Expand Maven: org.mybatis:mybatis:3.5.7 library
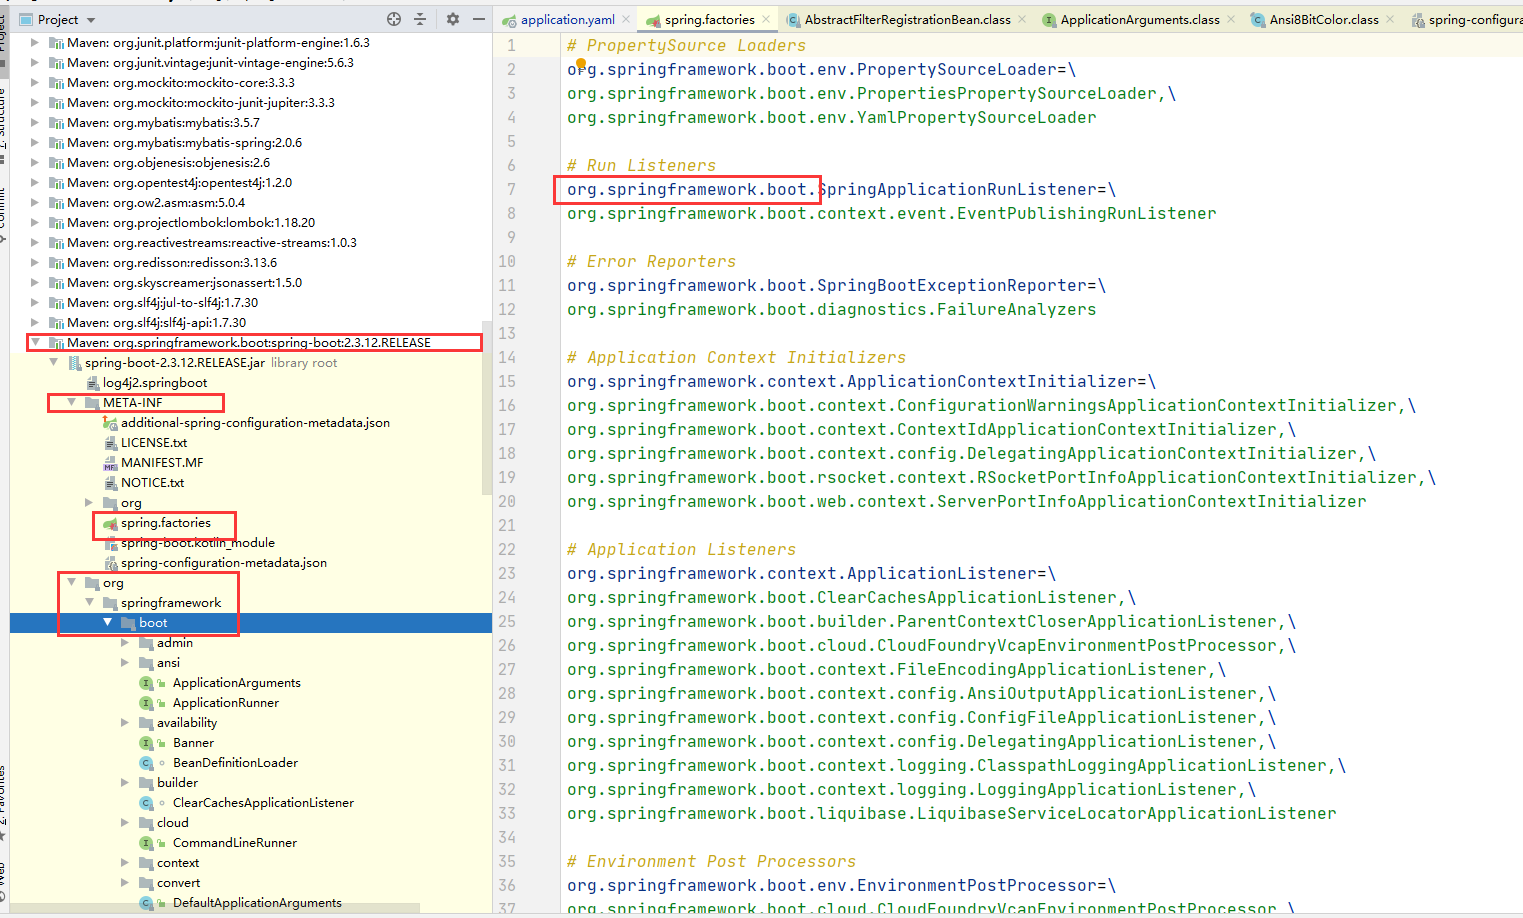 35,122
